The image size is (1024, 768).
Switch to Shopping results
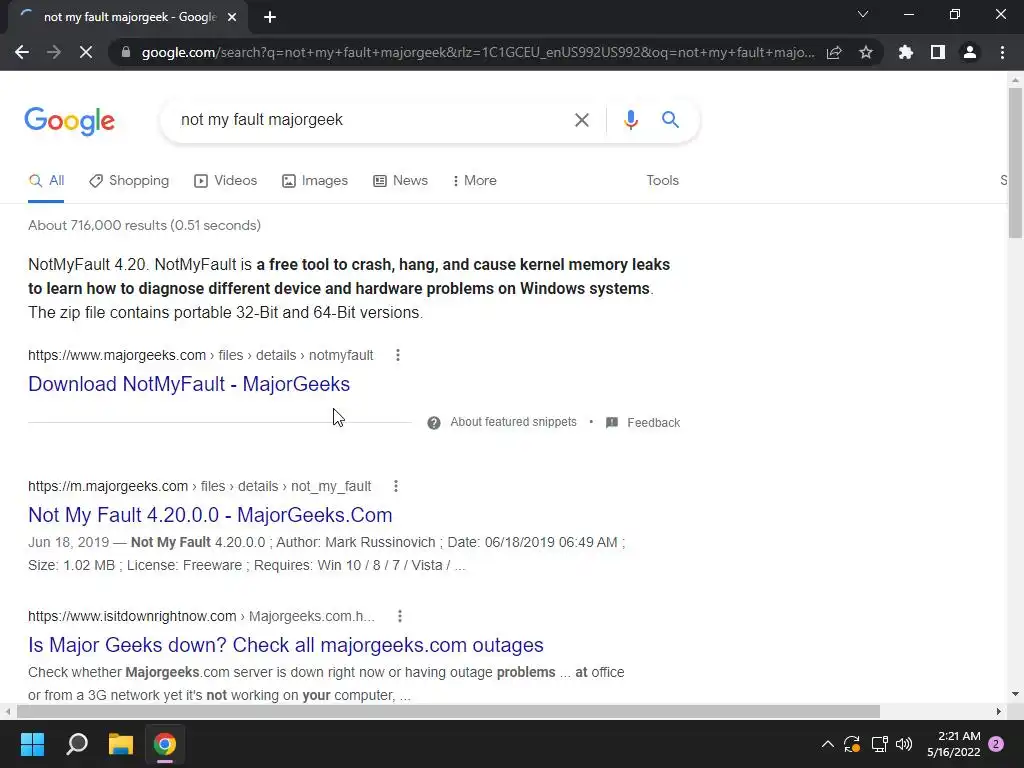129,181
